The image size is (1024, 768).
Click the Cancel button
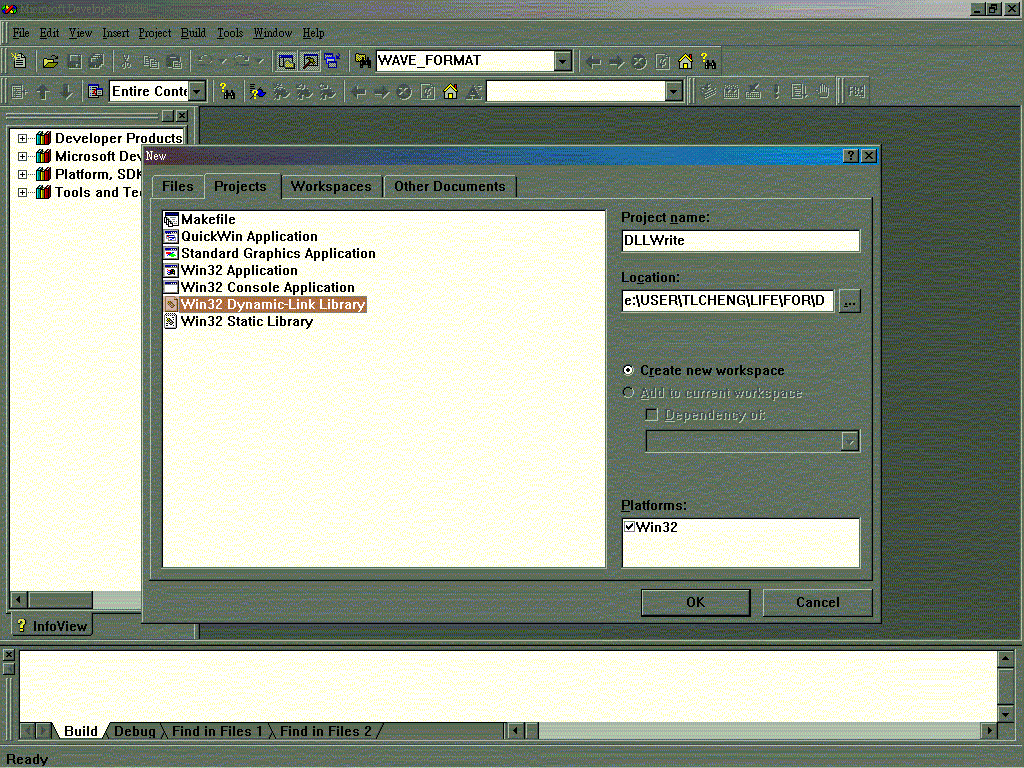coord(818,602)
